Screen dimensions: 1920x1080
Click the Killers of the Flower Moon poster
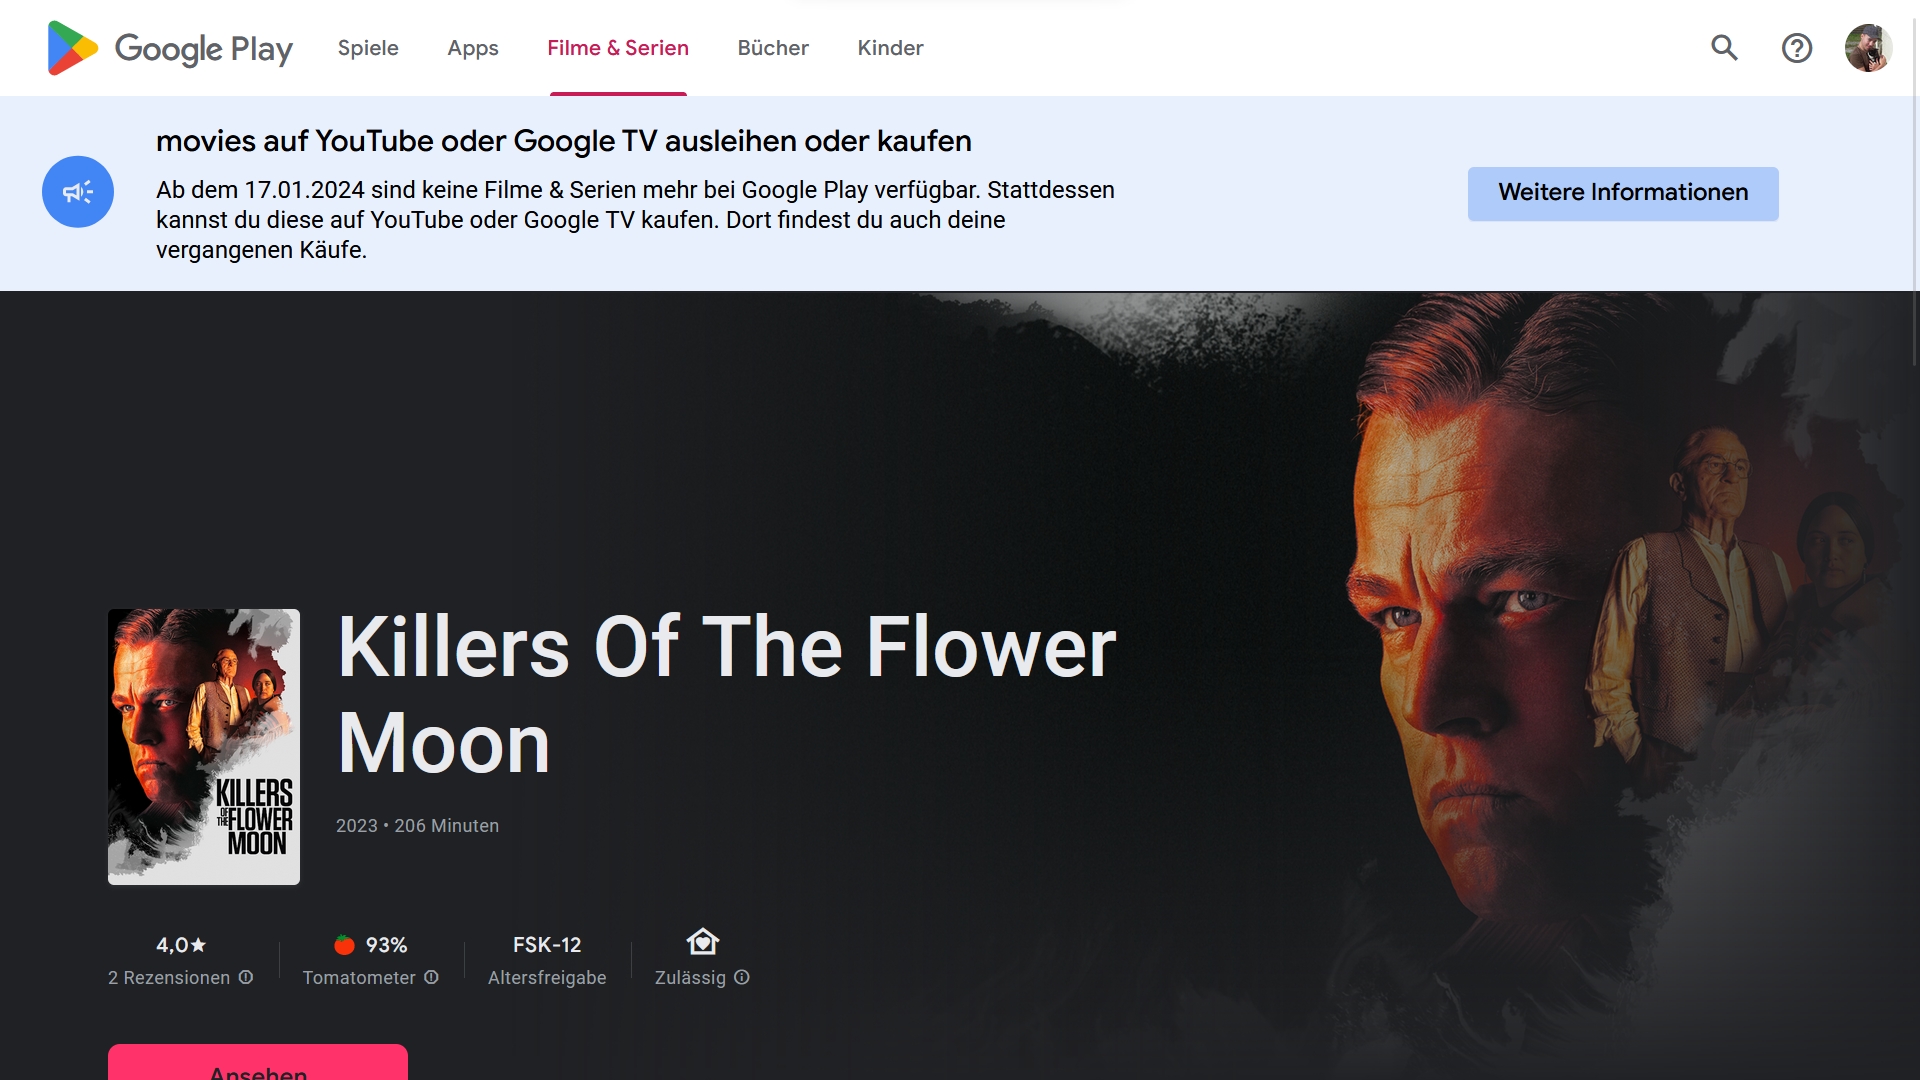pos(204,747)
